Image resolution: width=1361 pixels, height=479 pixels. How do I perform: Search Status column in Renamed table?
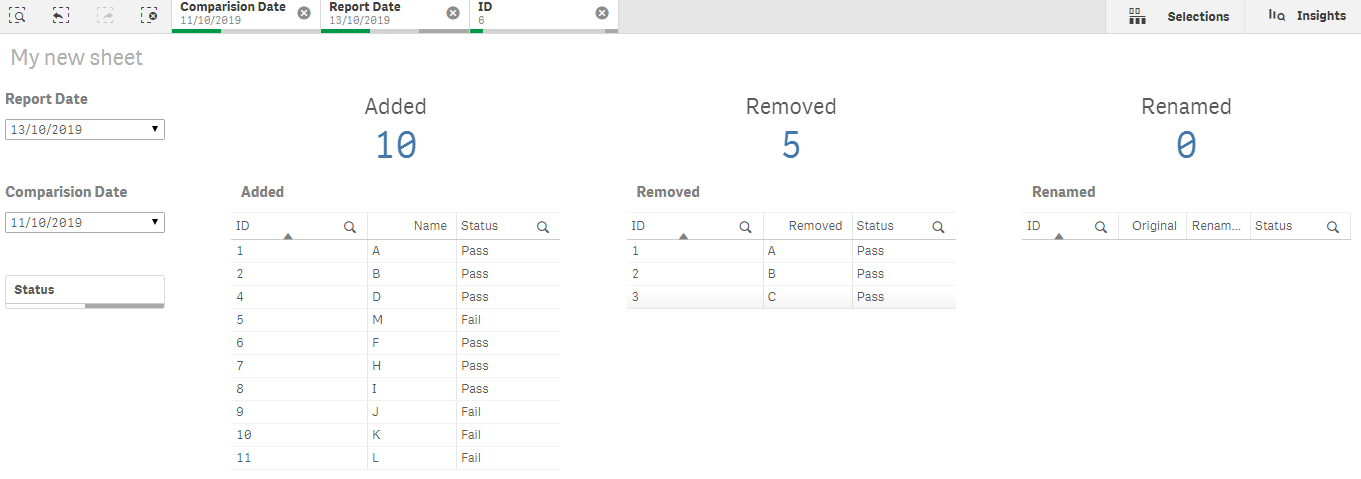1333,227
